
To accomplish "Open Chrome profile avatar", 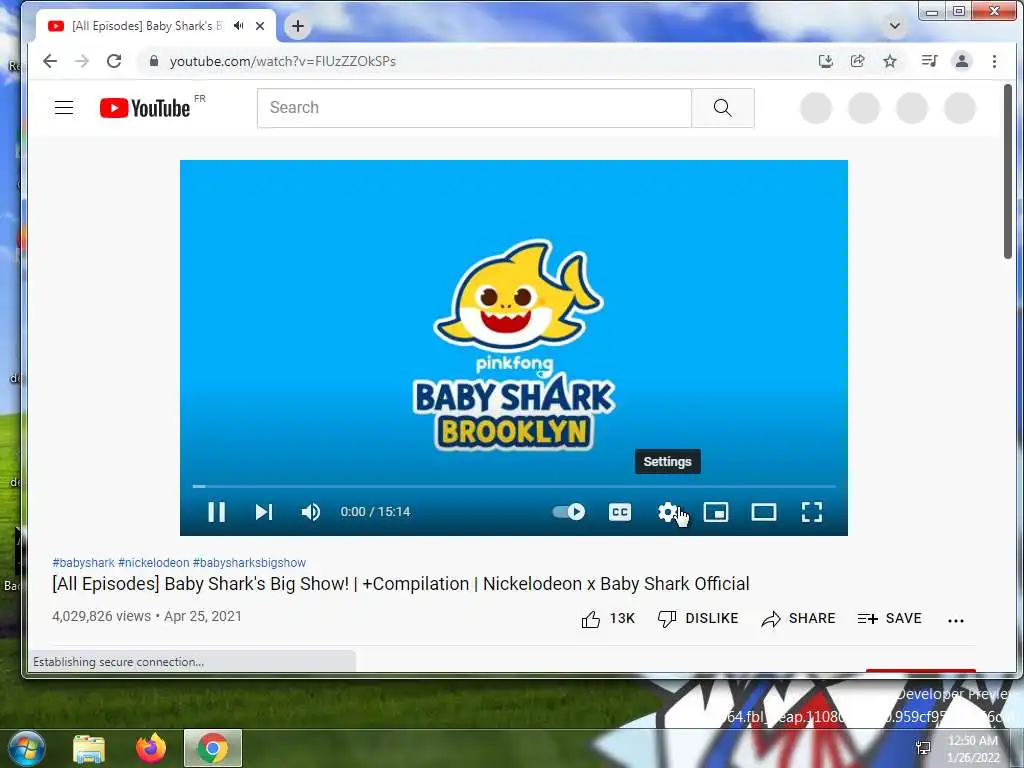I will point(962,61).
